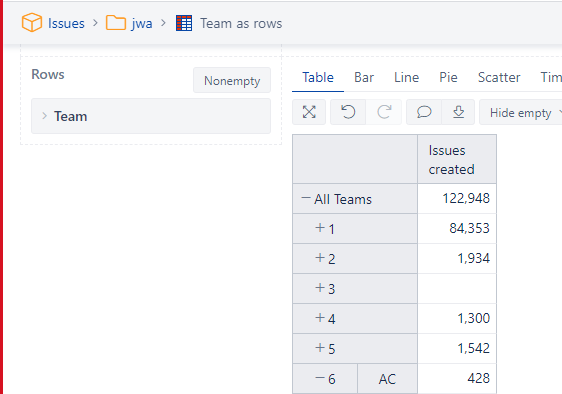Click the 1,300 value cell
The image size is (562, 394).
(x=457, y=318)
